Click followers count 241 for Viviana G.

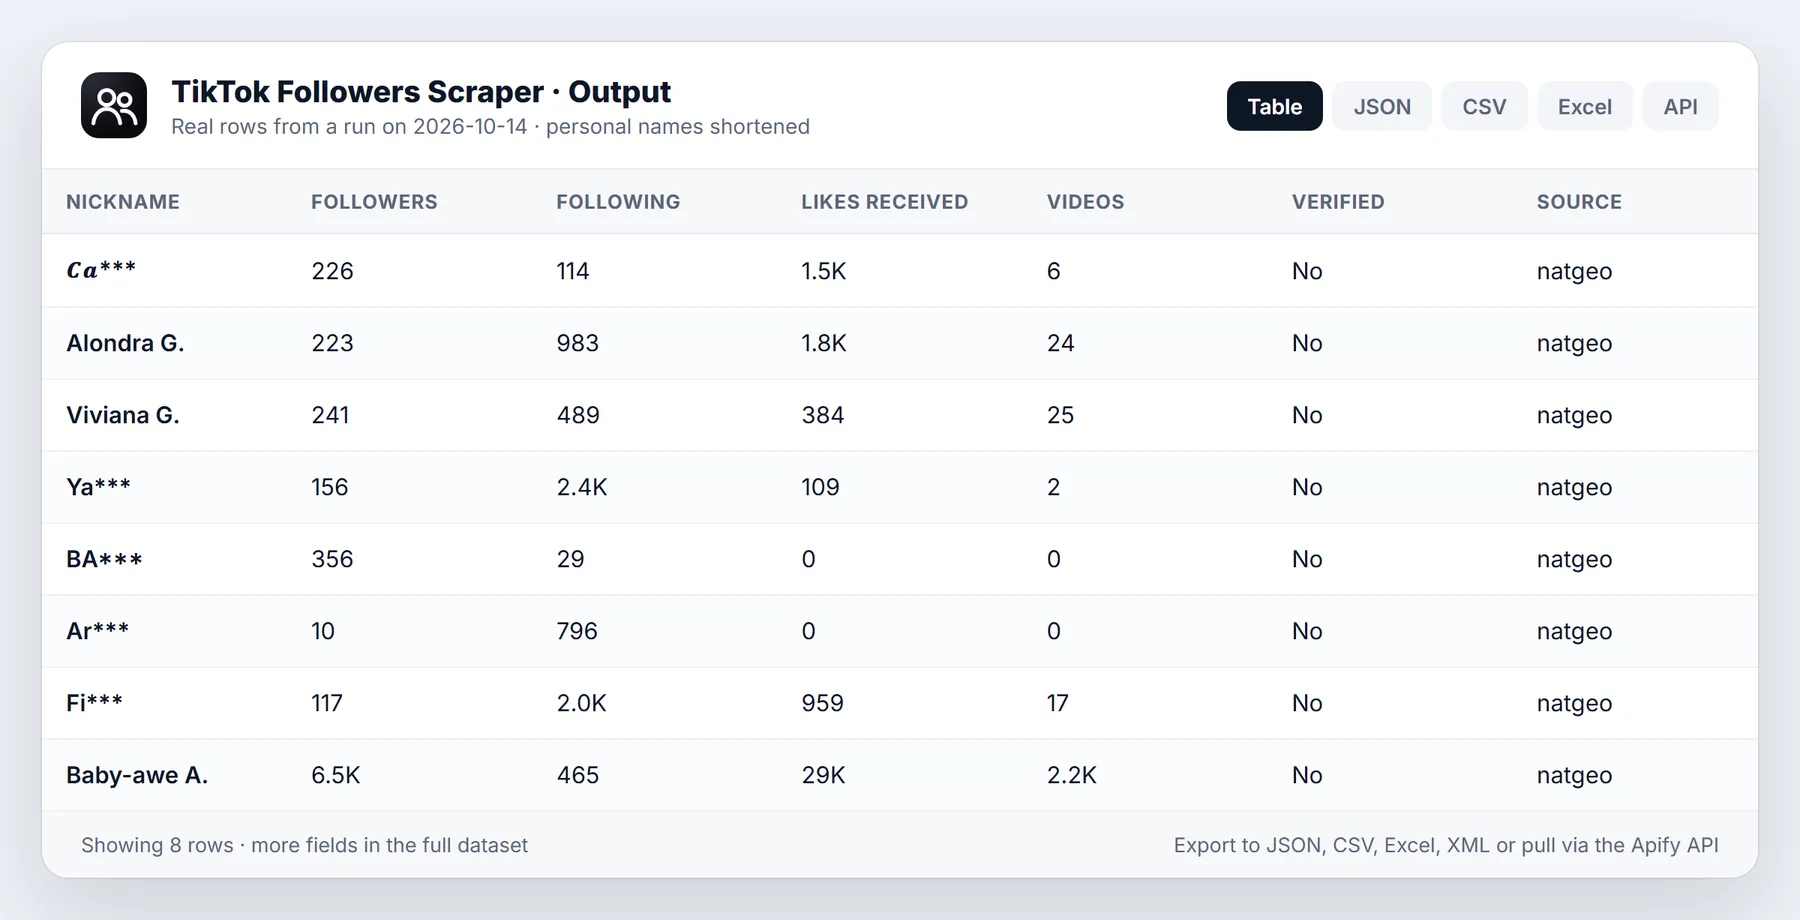pos(330,415)
